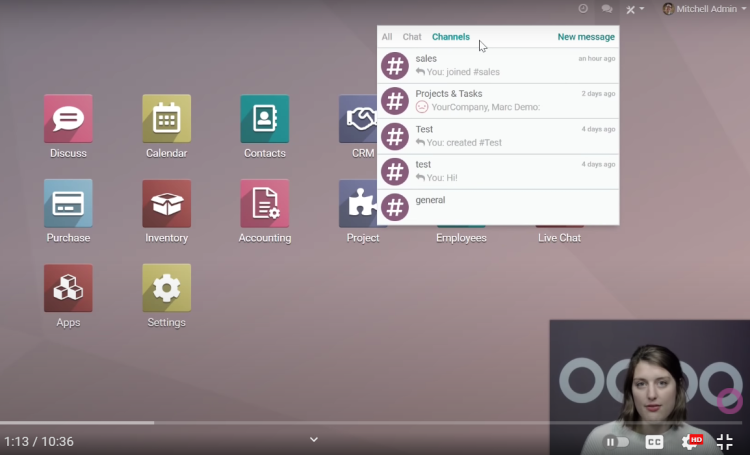The height and width of the screenshot is (455, 750).
Task: Open the capitalized Test channel
Action: [498, 136]
